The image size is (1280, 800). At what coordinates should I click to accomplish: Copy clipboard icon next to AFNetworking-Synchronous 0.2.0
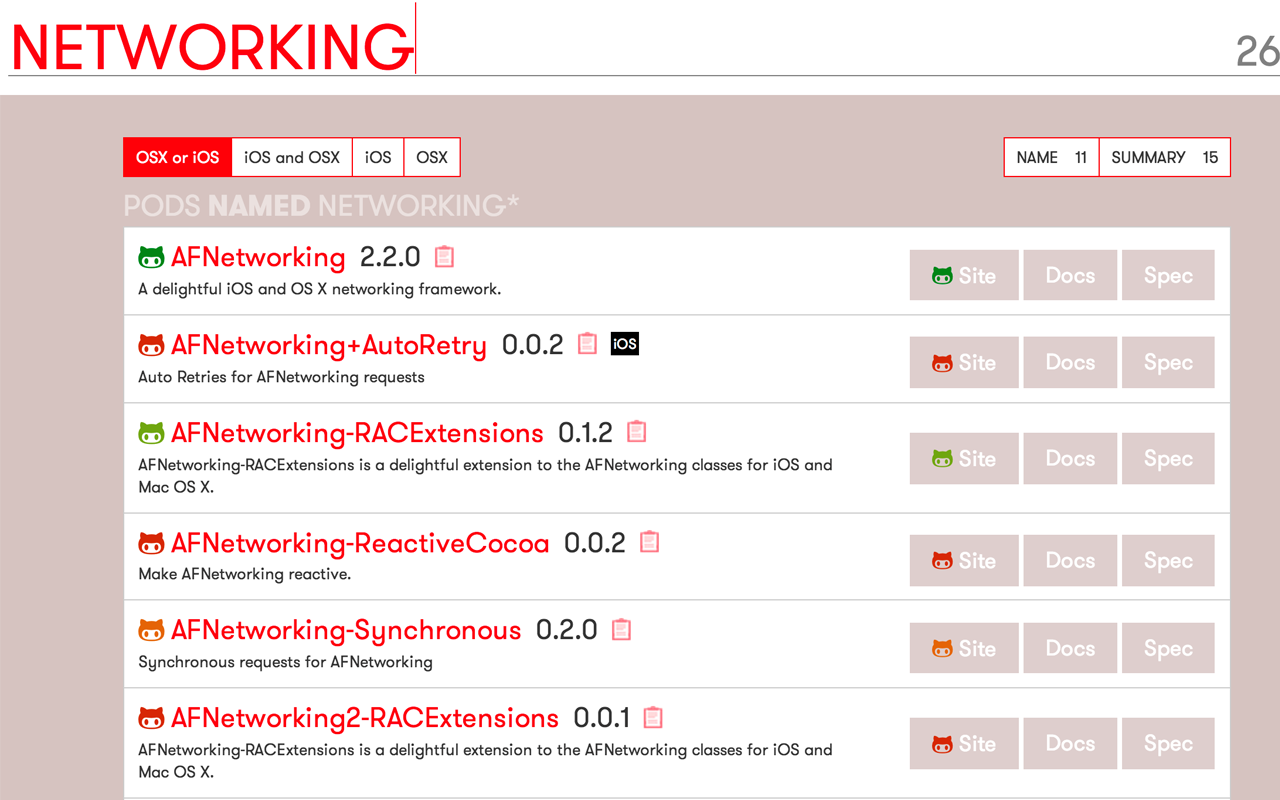621,630
